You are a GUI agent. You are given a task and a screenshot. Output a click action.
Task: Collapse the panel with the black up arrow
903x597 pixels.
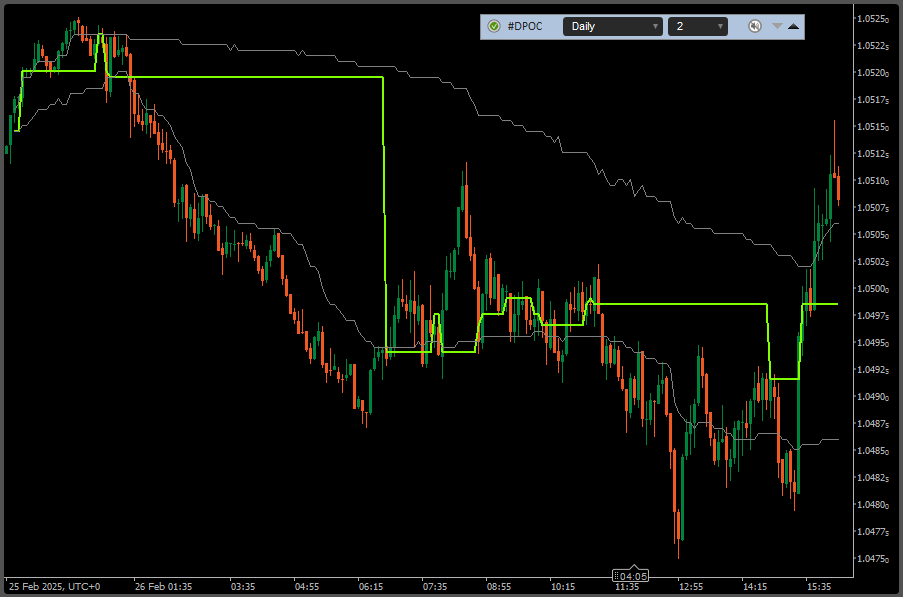coord(793,26)
